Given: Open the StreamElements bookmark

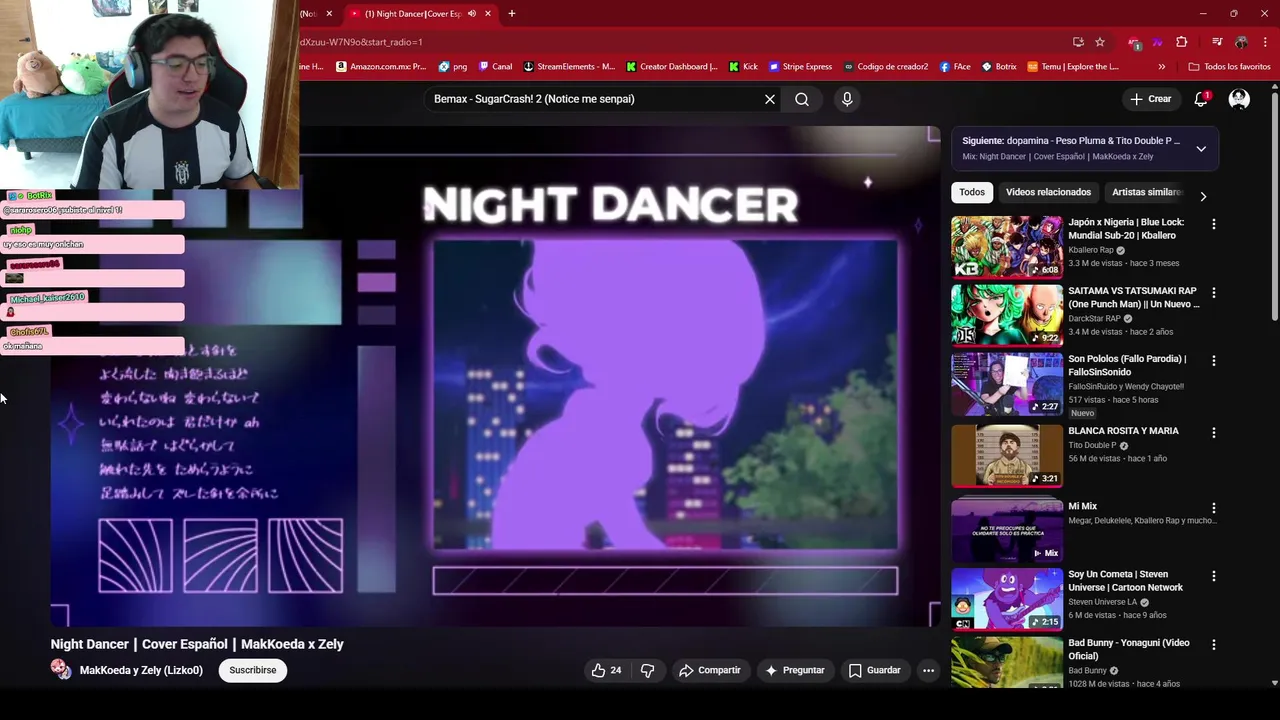Looking at the screenshot, I should 569,67.
